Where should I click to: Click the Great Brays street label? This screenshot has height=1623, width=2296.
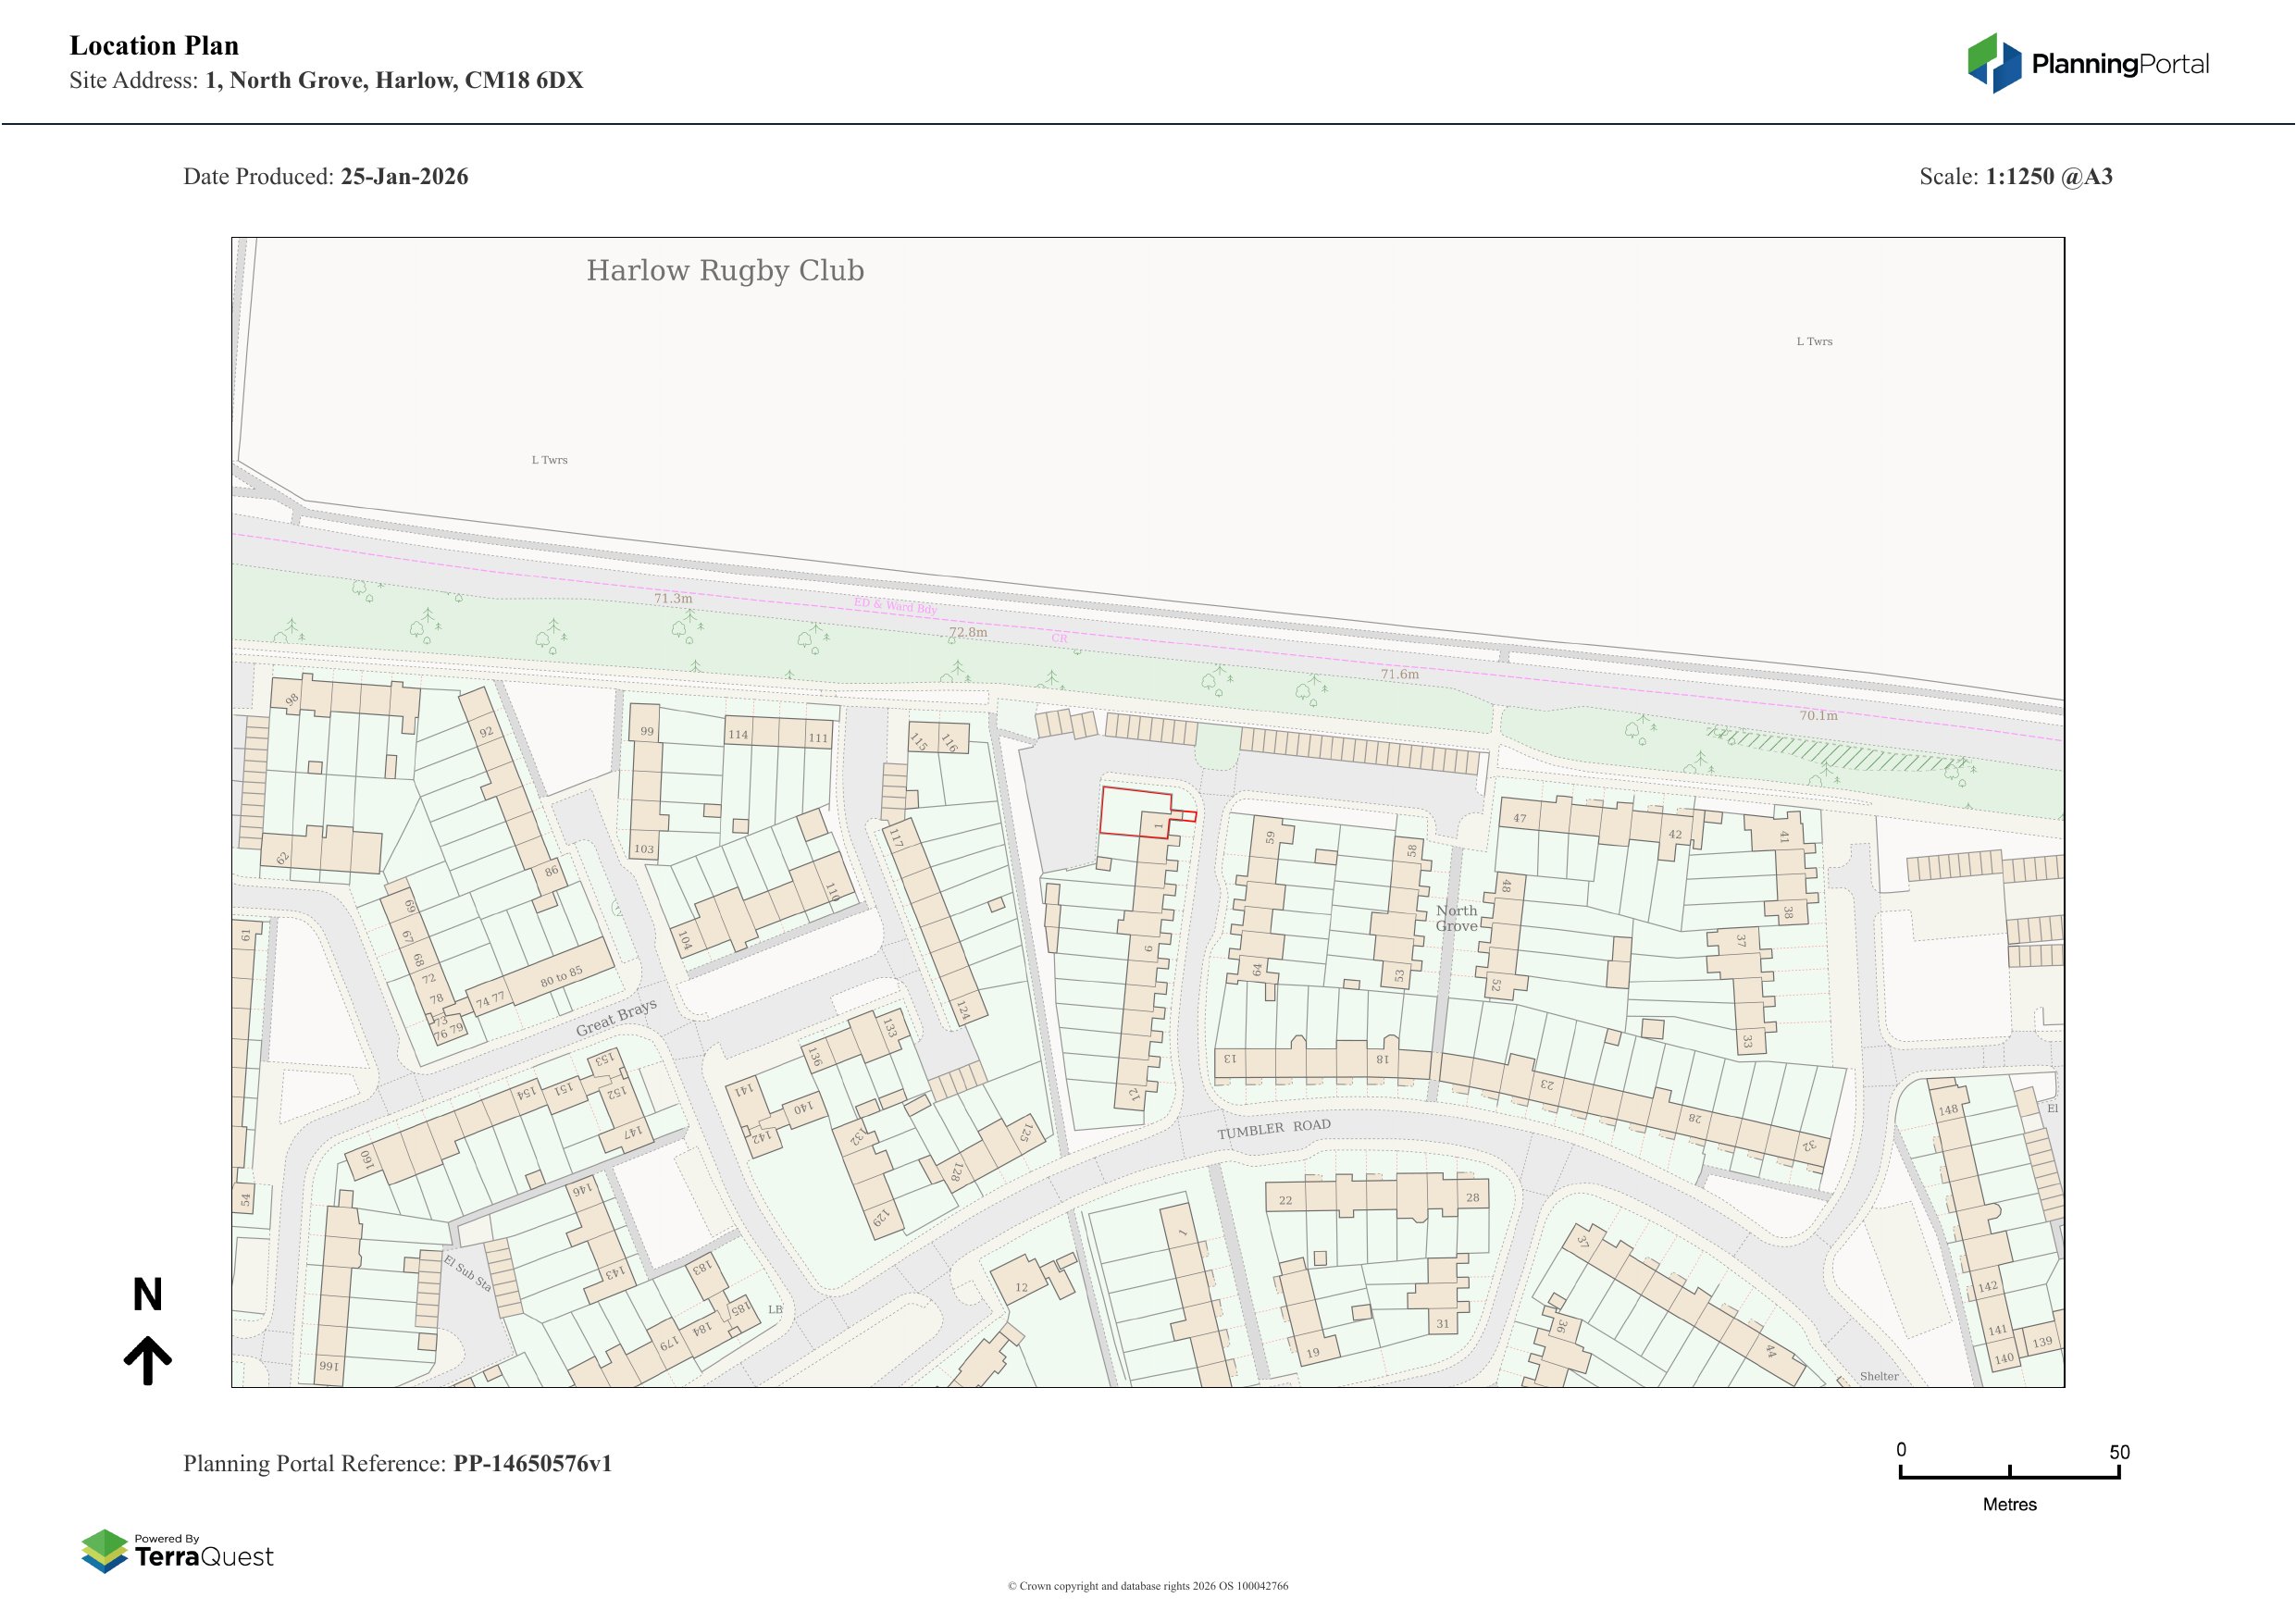(616, 1017)
